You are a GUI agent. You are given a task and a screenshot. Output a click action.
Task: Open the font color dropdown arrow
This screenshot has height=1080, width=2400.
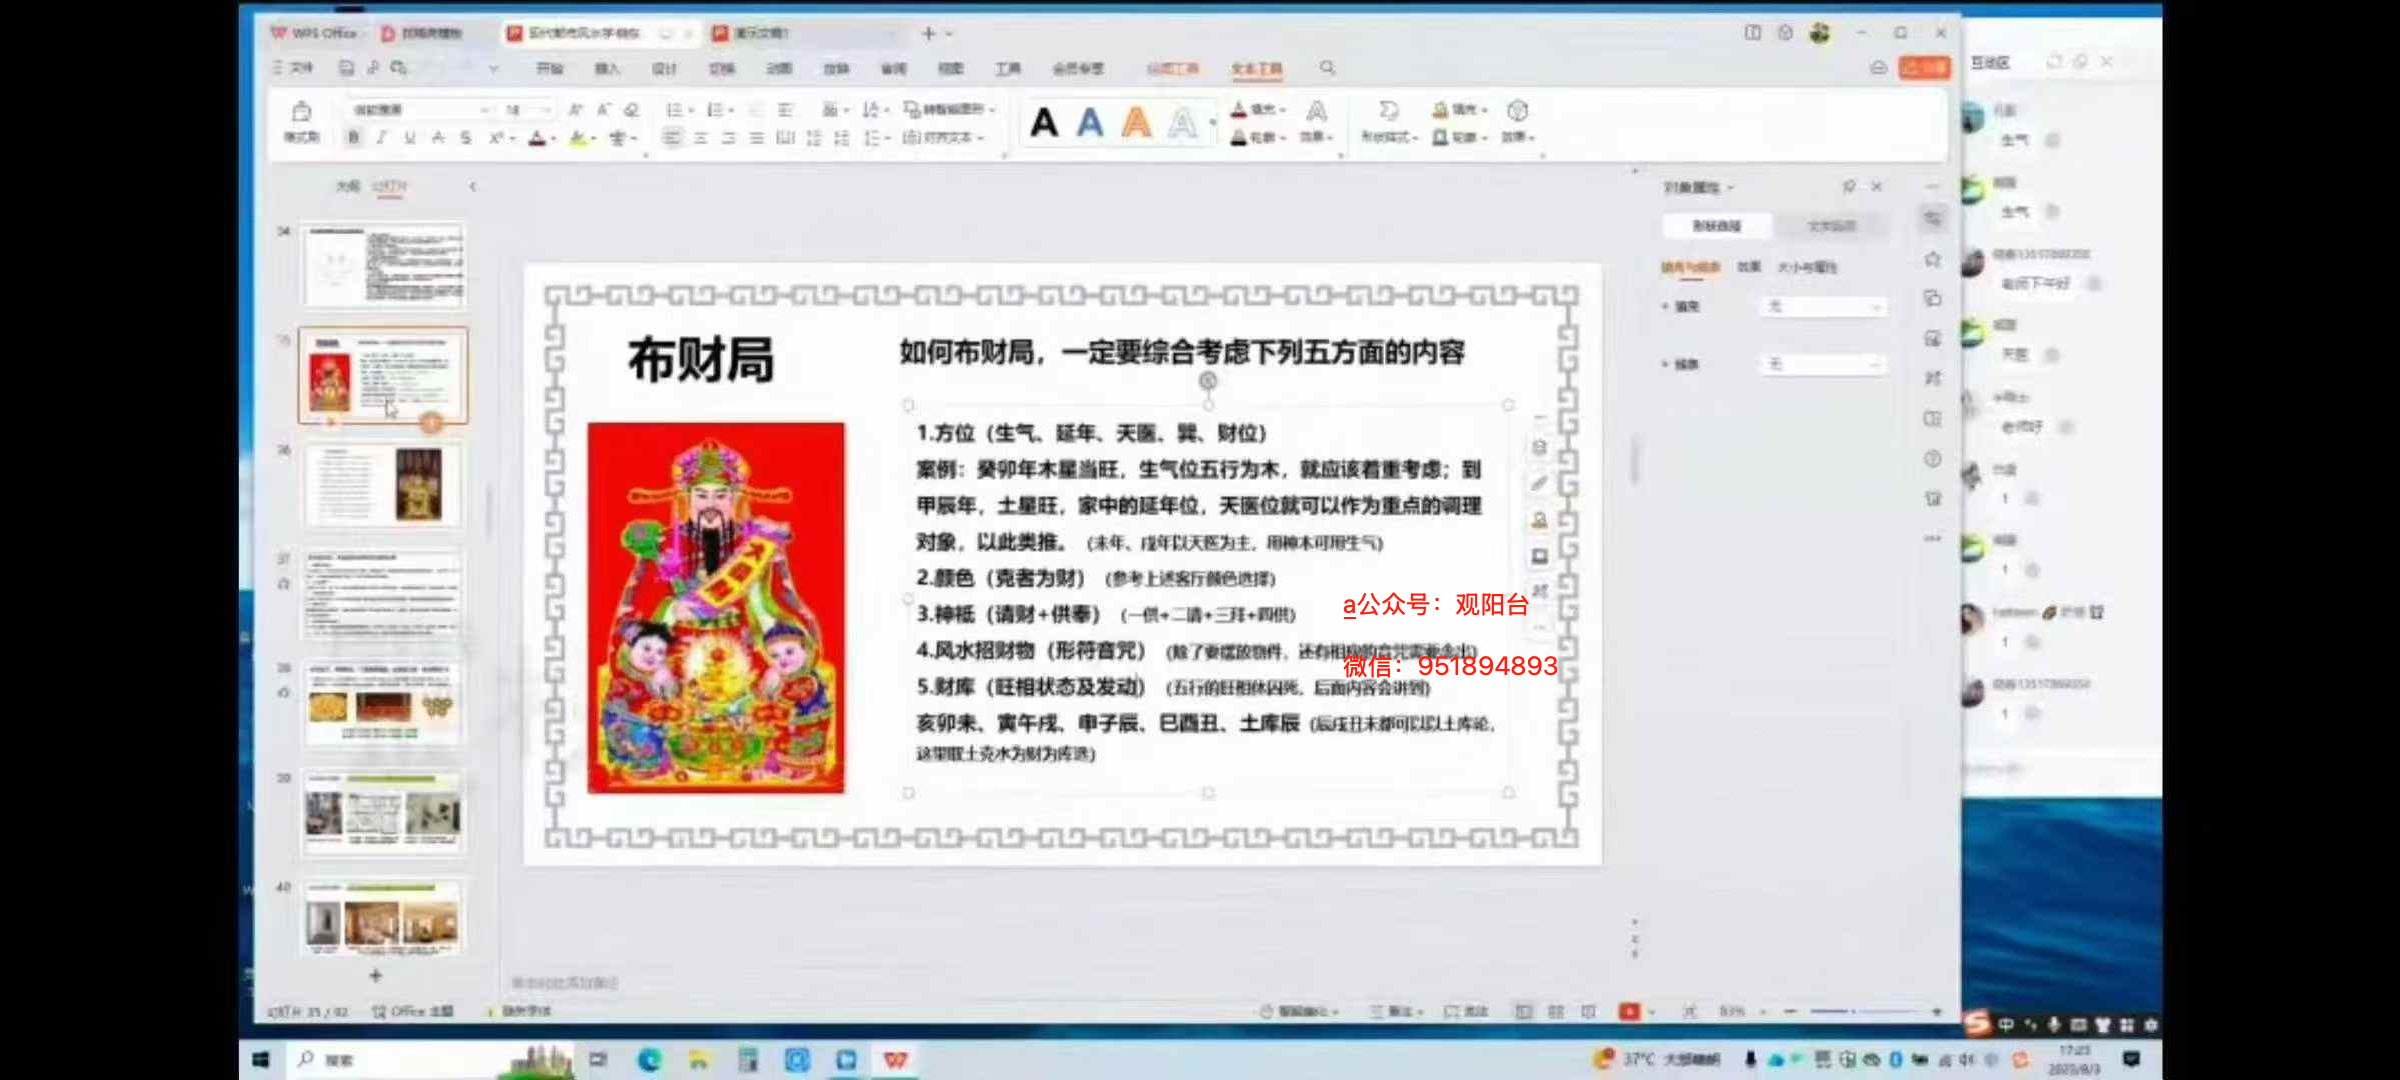(x=553, y=139)
